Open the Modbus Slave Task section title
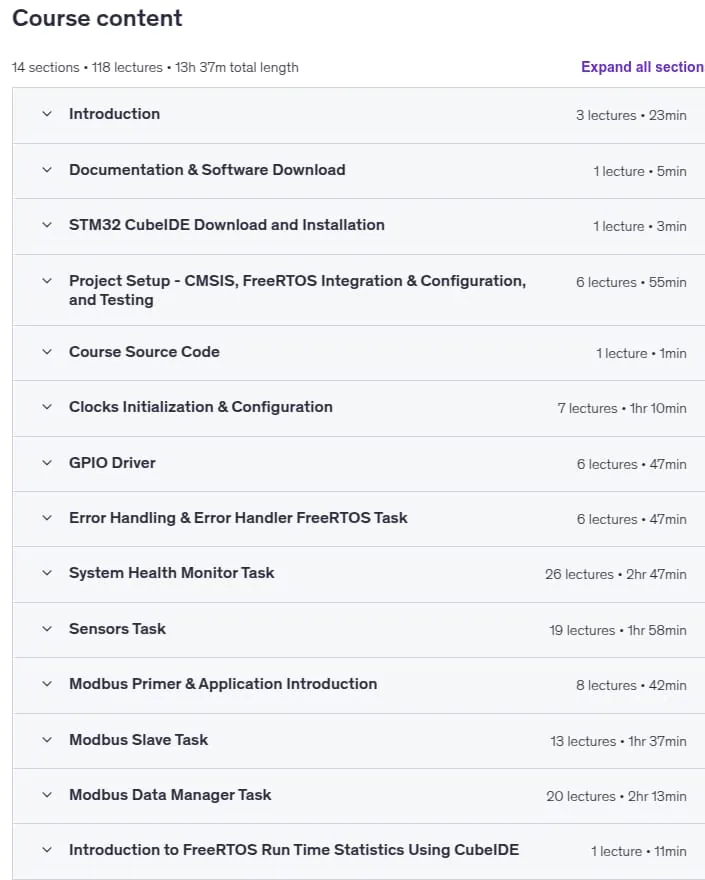Image resolution: width=705 pixels, height=880 pixels. pos(139,740)
